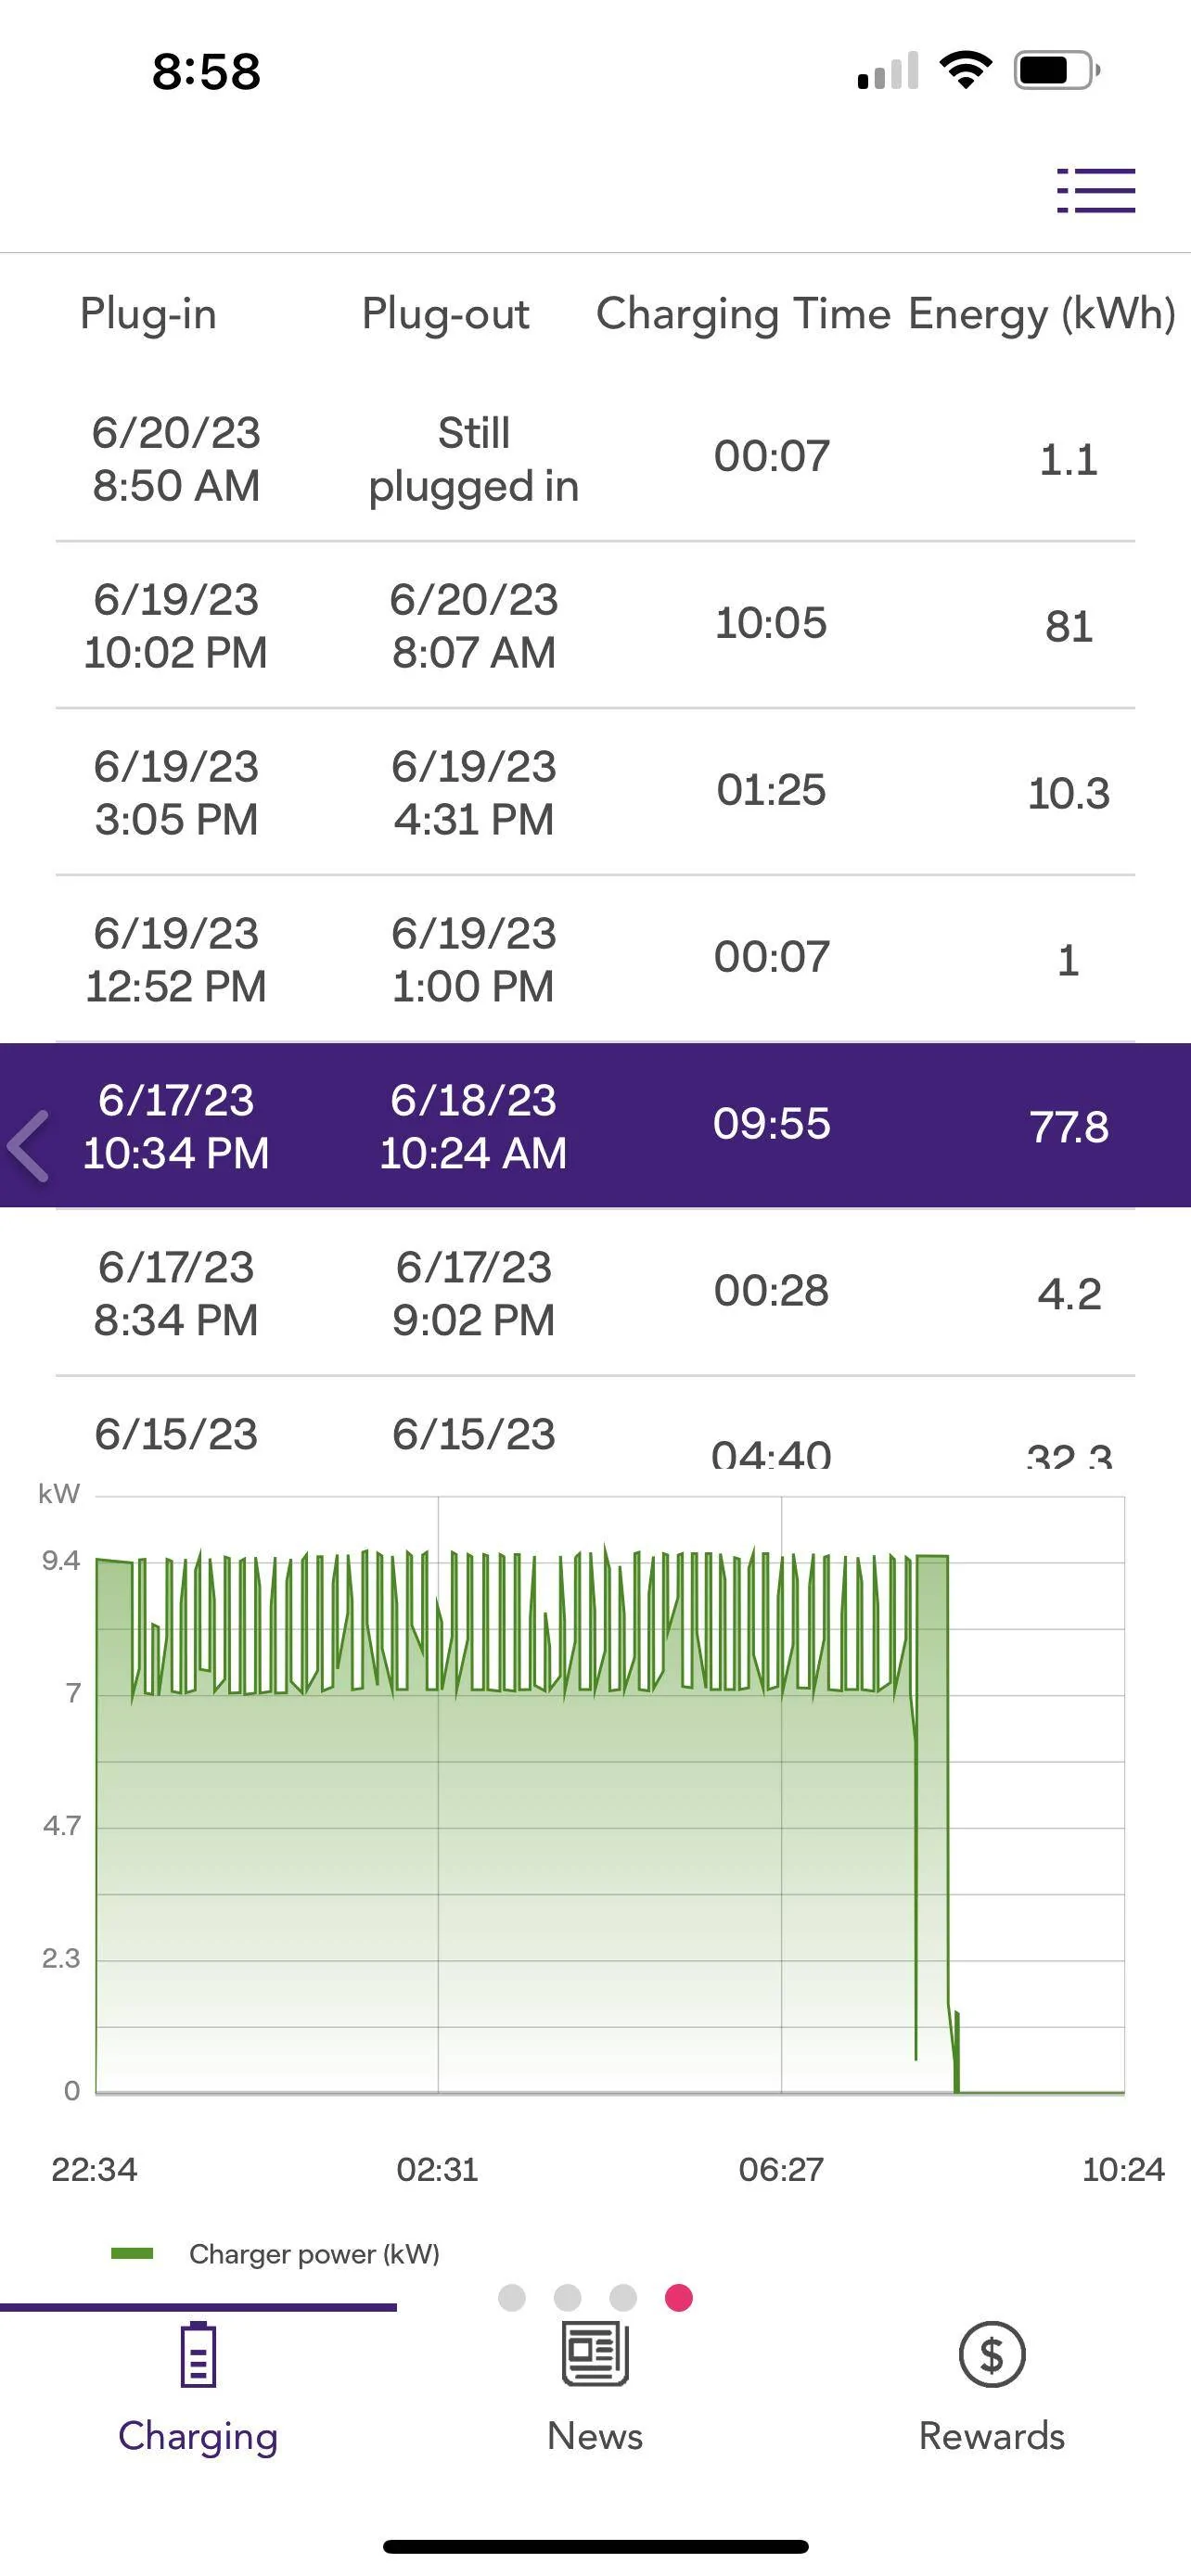
Task: Select the 6/19/23 10:02 PM charging session
Action: point(595,626)
